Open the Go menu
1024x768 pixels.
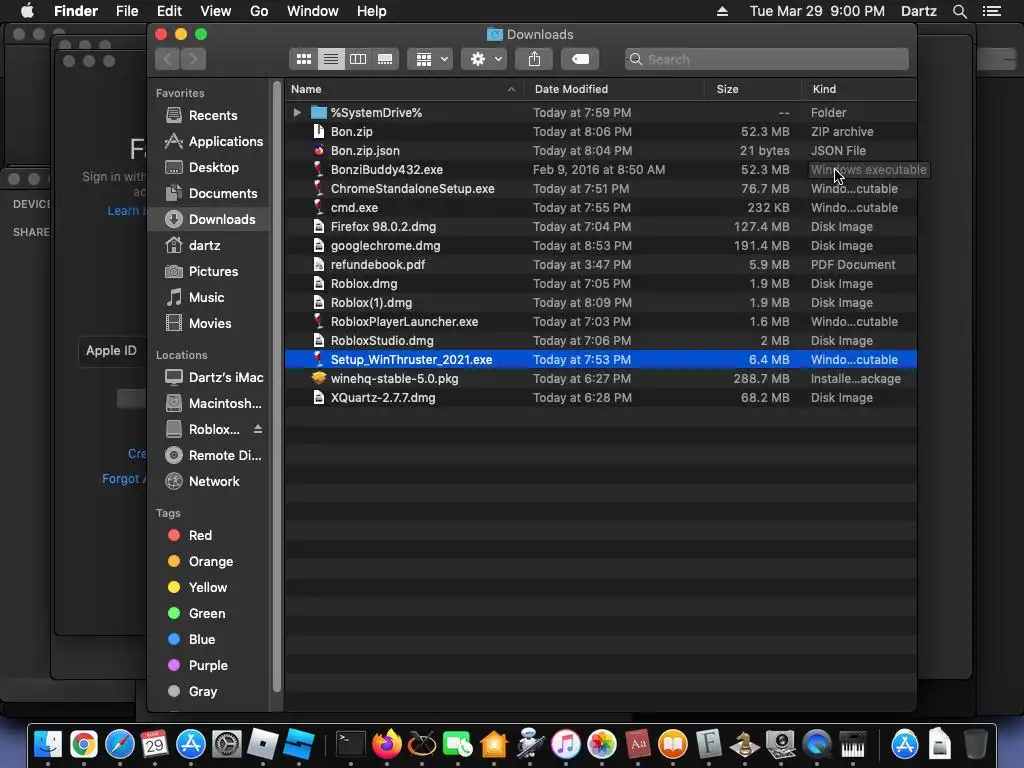click(259, 11)
